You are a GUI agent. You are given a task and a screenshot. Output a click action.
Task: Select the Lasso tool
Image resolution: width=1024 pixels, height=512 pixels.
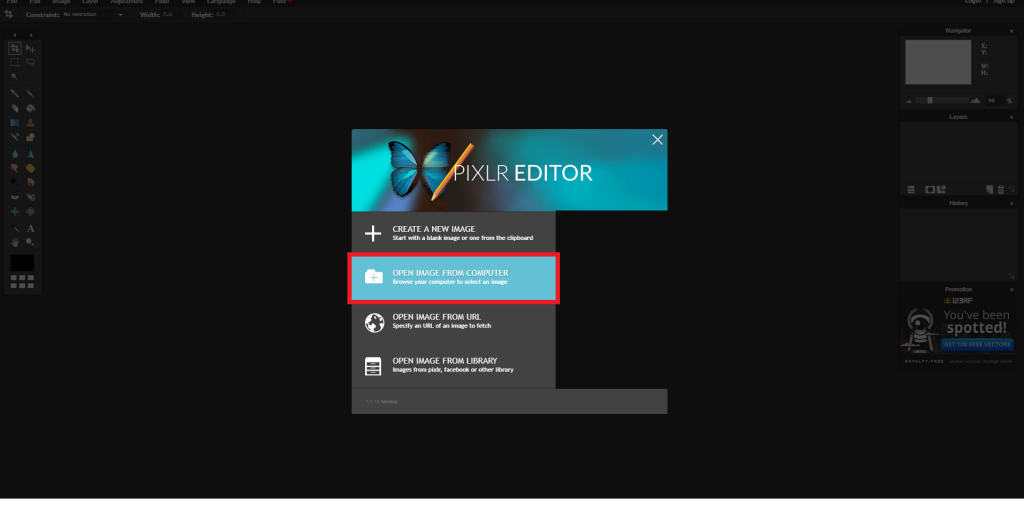coord(30,62)
